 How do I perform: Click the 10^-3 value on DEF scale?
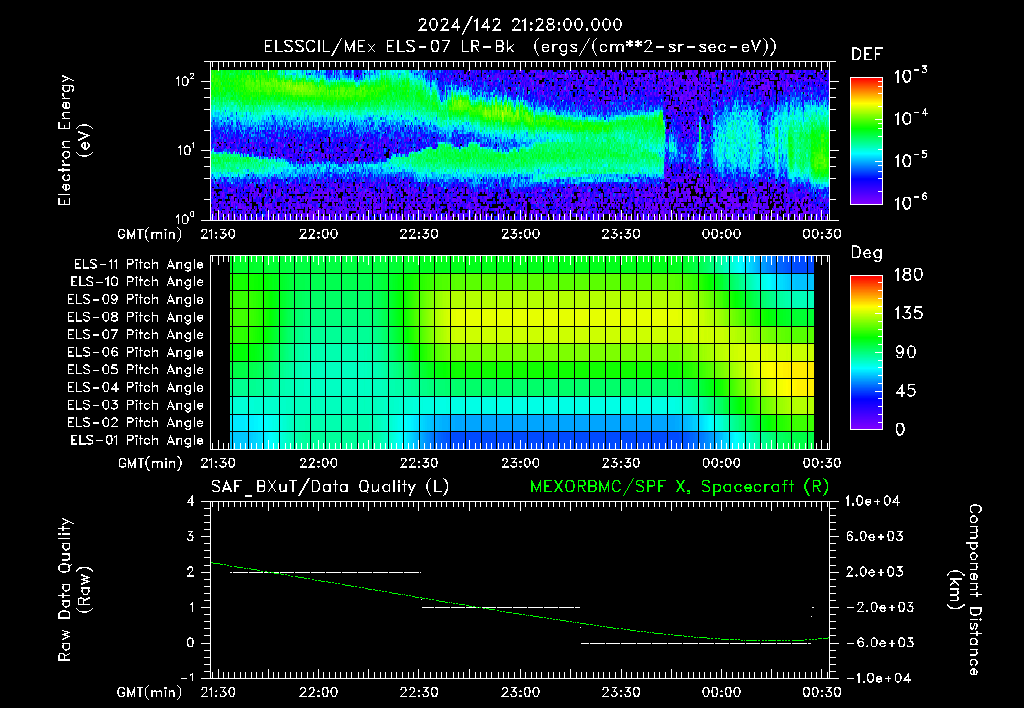point(910,76)
